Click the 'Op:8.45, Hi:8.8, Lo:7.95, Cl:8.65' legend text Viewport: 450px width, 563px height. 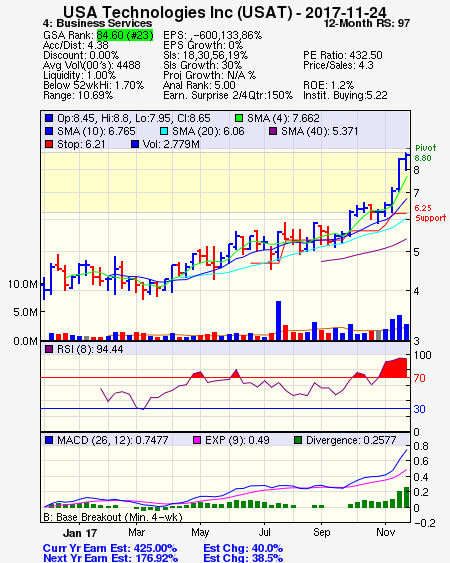[134, 118]
